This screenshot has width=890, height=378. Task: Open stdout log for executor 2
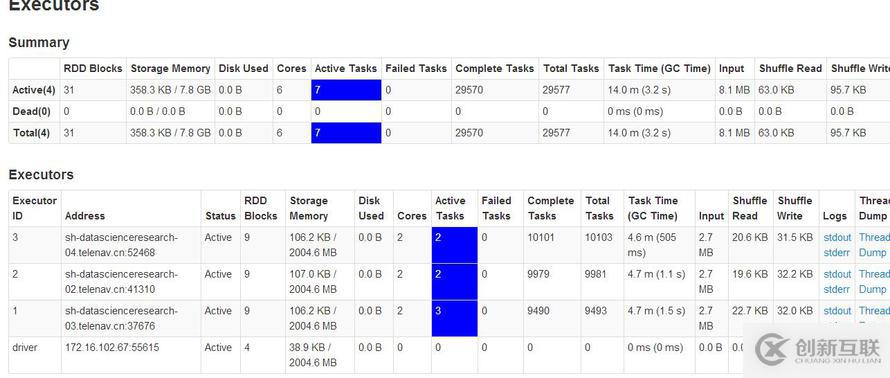pyautogui.click(x=837, y=275)
